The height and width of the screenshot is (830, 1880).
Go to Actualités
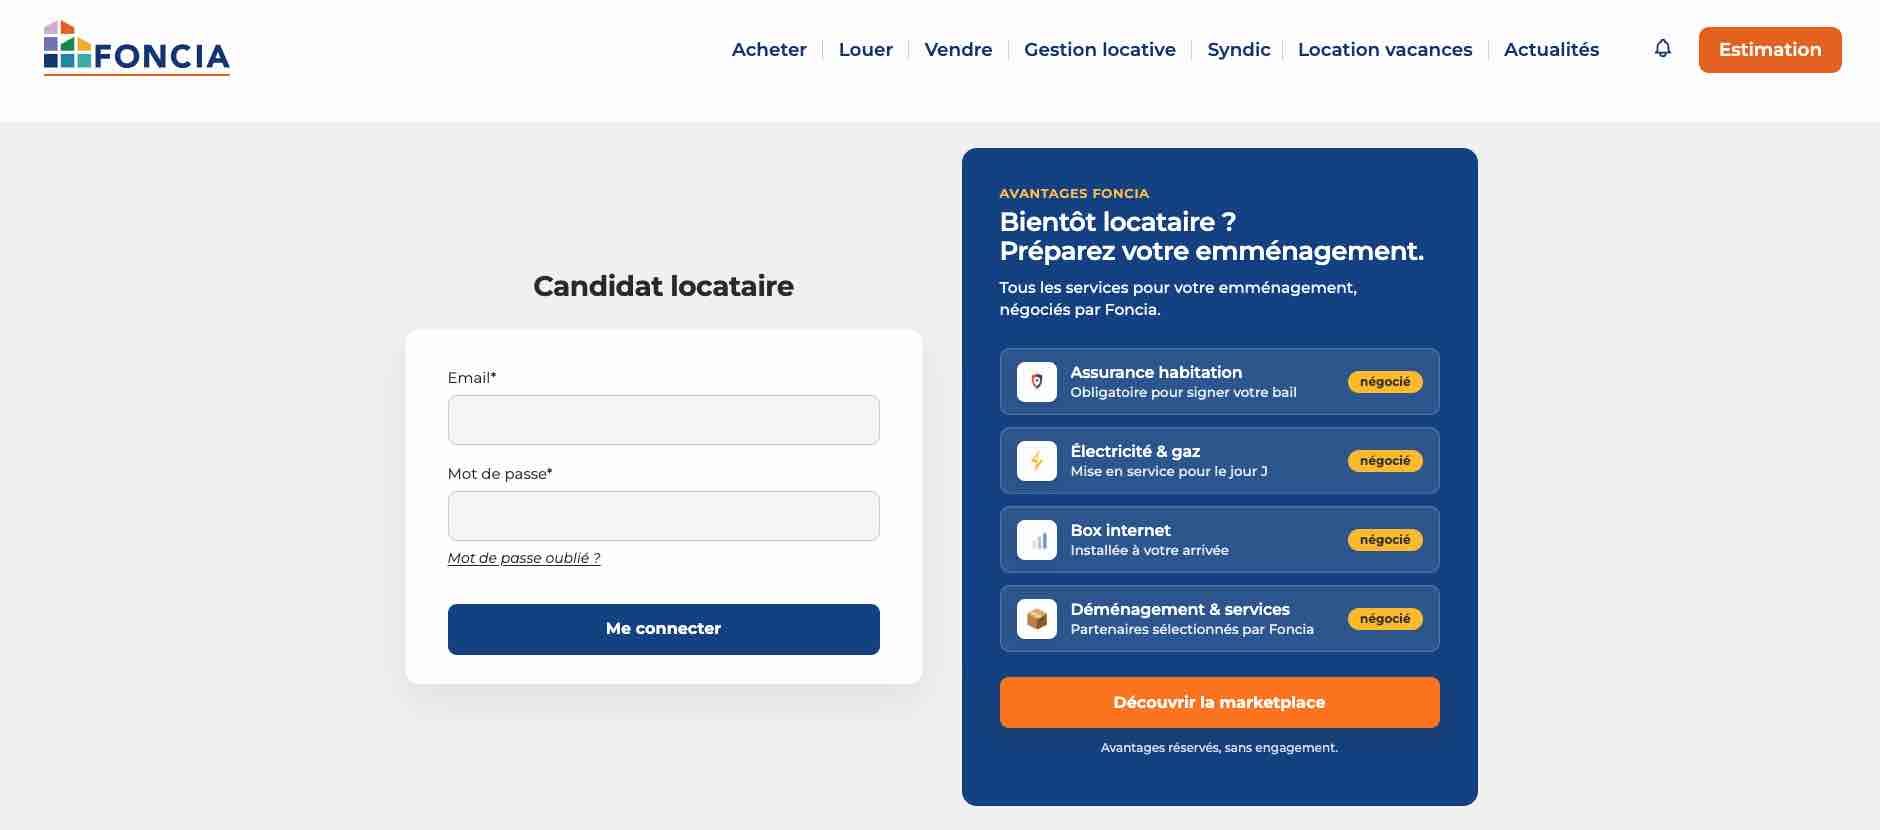[x=1552, y=49]
